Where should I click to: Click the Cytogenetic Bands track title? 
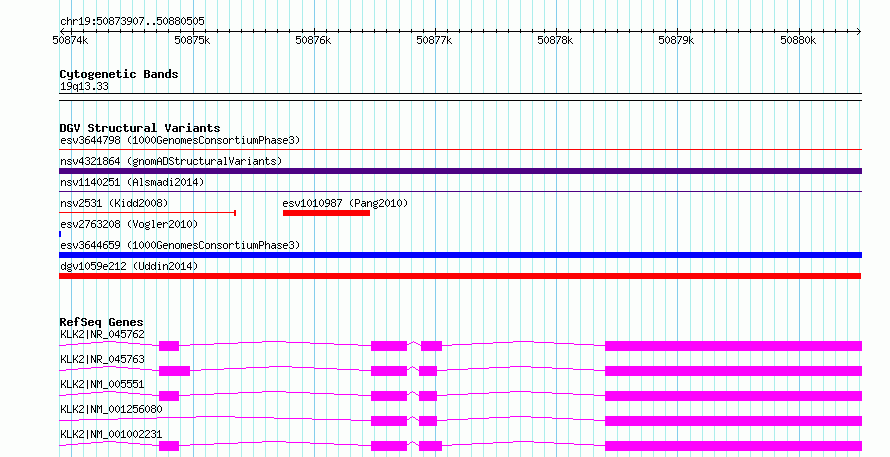point(118,74)
